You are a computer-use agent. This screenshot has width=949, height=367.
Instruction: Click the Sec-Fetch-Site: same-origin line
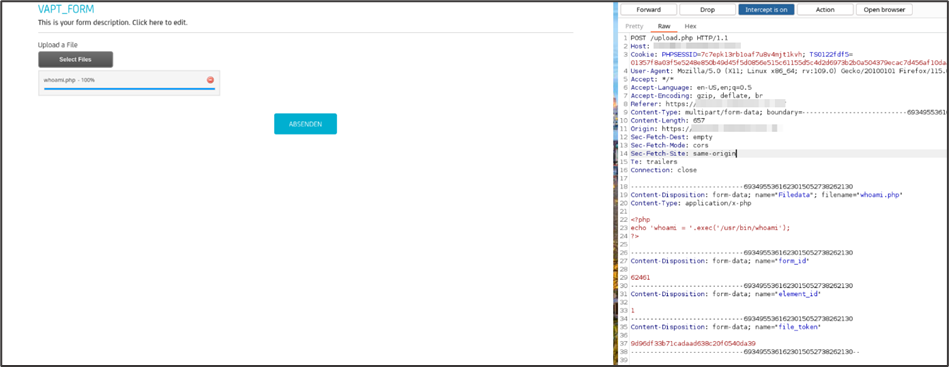coord(683,154)
